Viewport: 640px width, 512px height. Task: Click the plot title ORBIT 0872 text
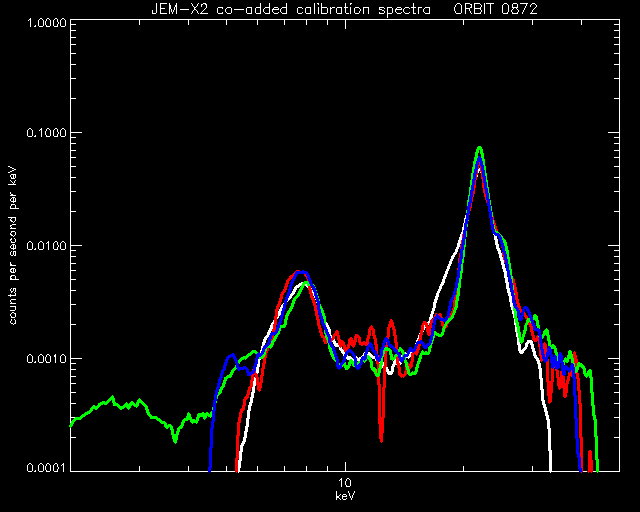pyautogui.click(x=496, y=9)
